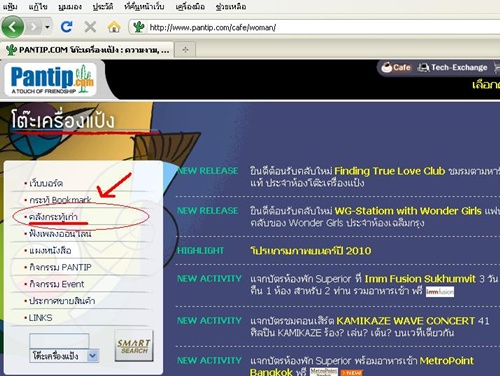This screenshot has width=500, height=376.
Task: Focus the search text field above the dropdown
Action: pos(59,341)
